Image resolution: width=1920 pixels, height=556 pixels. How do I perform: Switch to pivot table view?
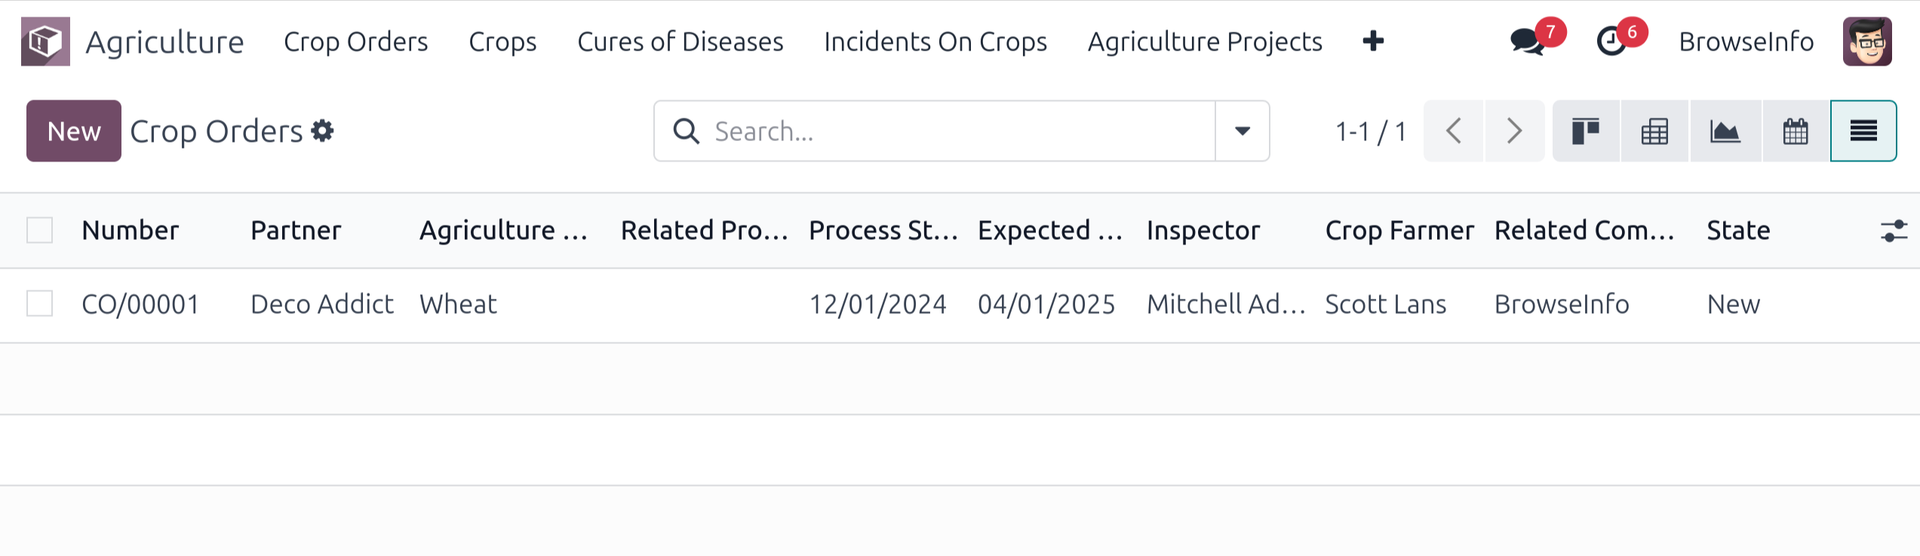click(x=1655, y=131)
